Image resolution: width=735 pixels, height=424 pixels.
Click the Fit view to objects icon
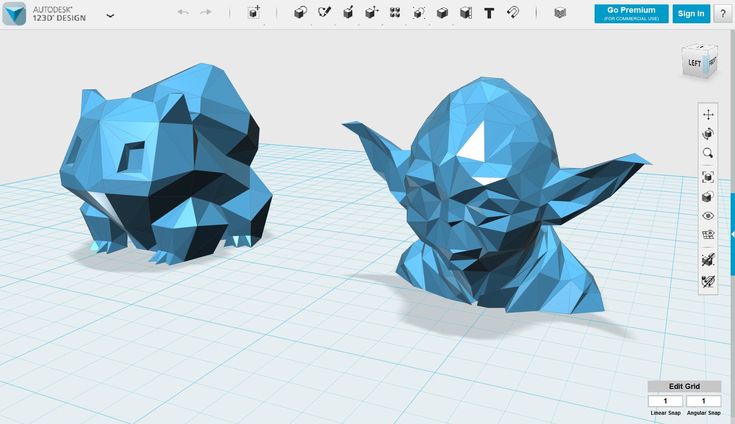(x=708, y=177)
